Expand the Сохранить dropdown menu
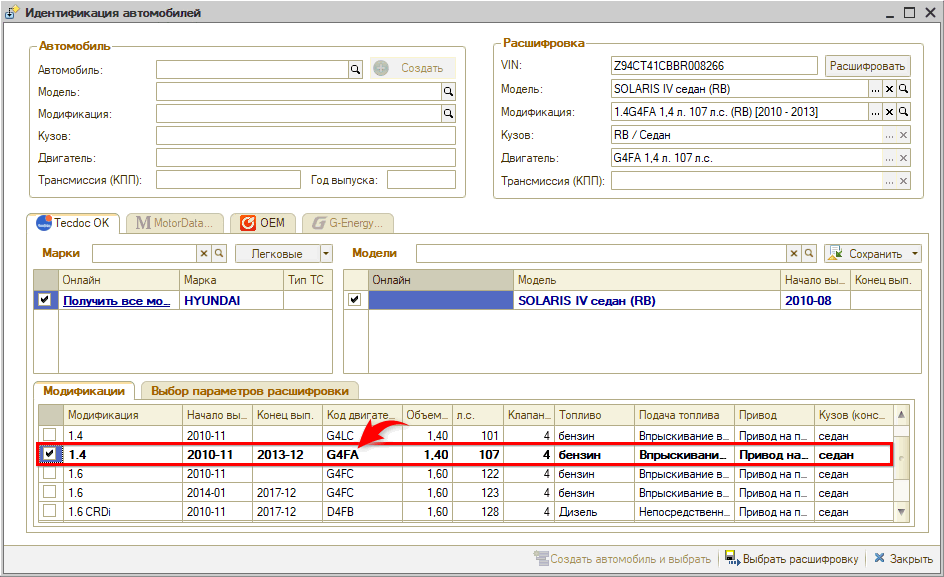This screenshot has height=577, width=944. click(915, 254)
